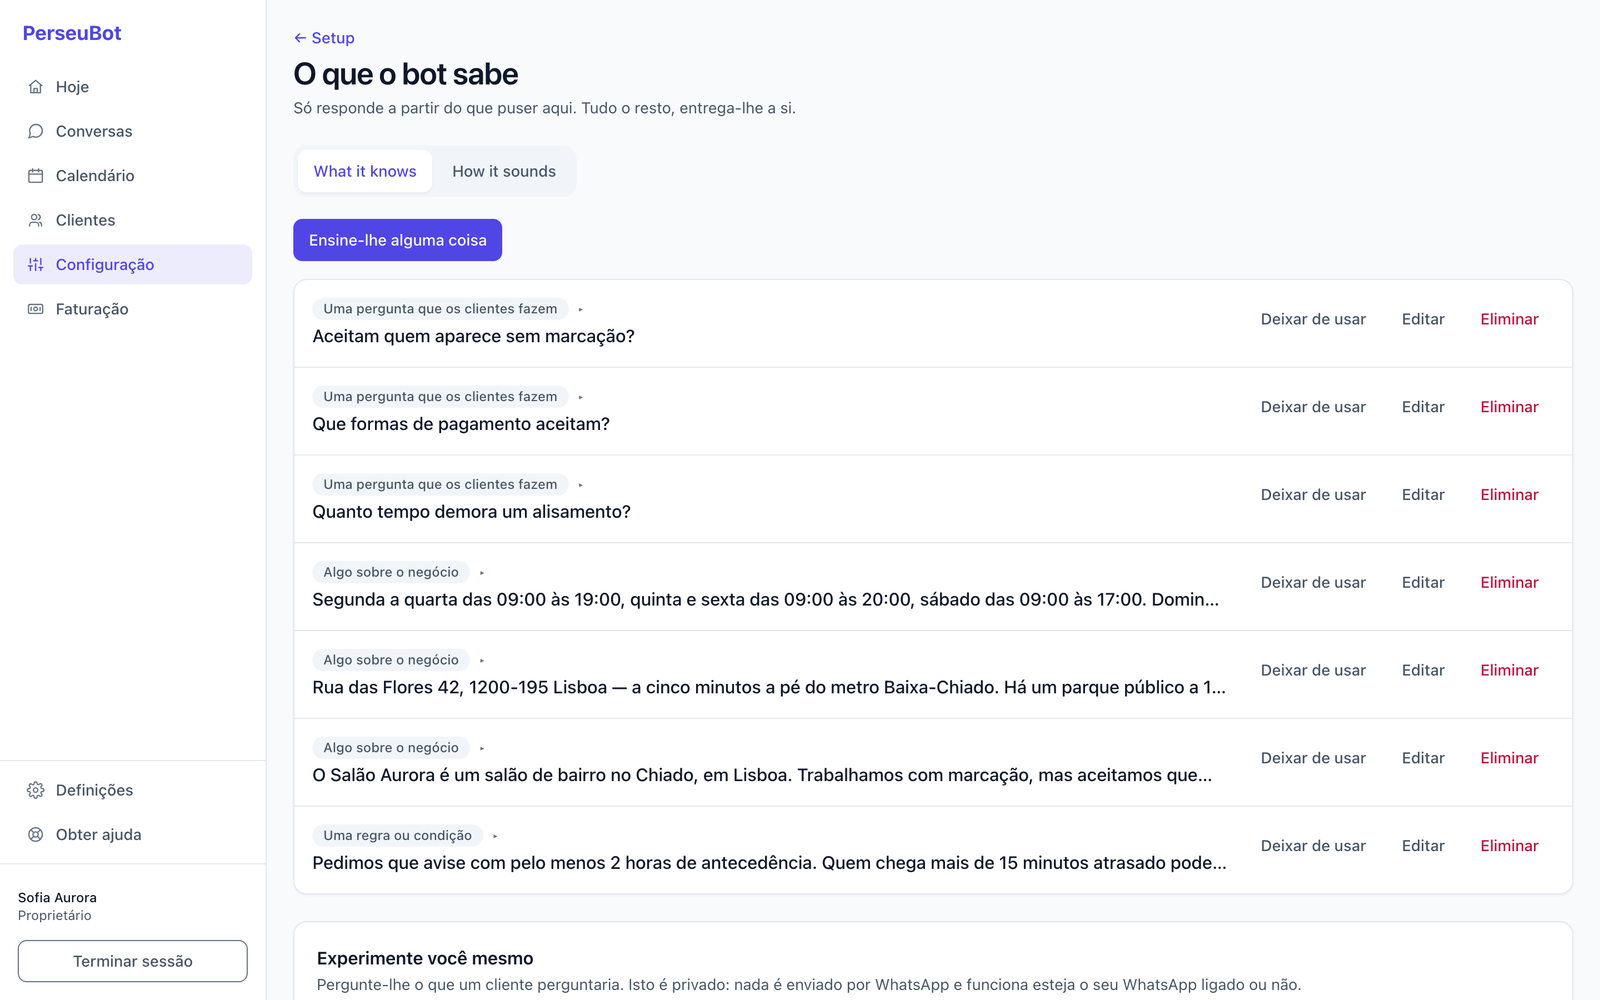Eliminar the 'Rua das Flores 42' address entry

pyautogui.click(x=1509, y=670)
